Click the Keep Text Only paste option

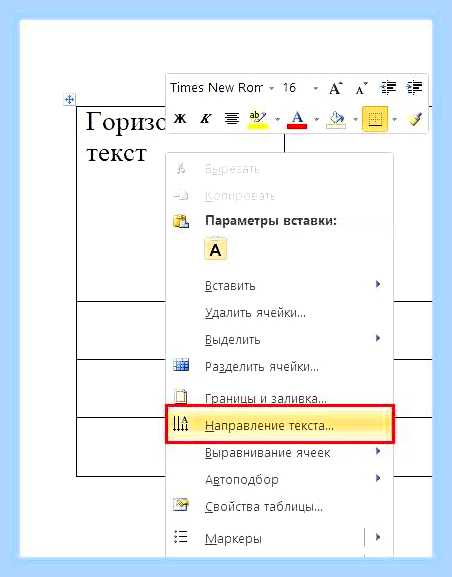coord(216,249)
